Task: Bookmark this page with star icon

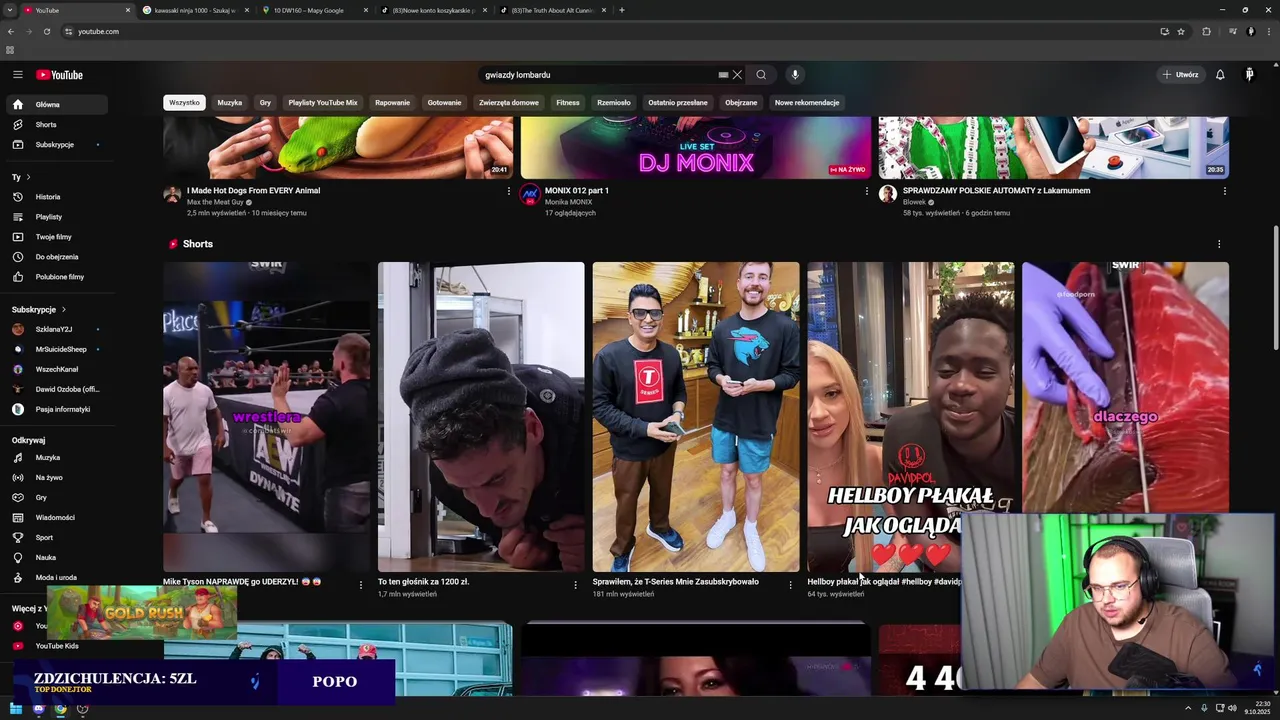Action: coord(1181,32)
